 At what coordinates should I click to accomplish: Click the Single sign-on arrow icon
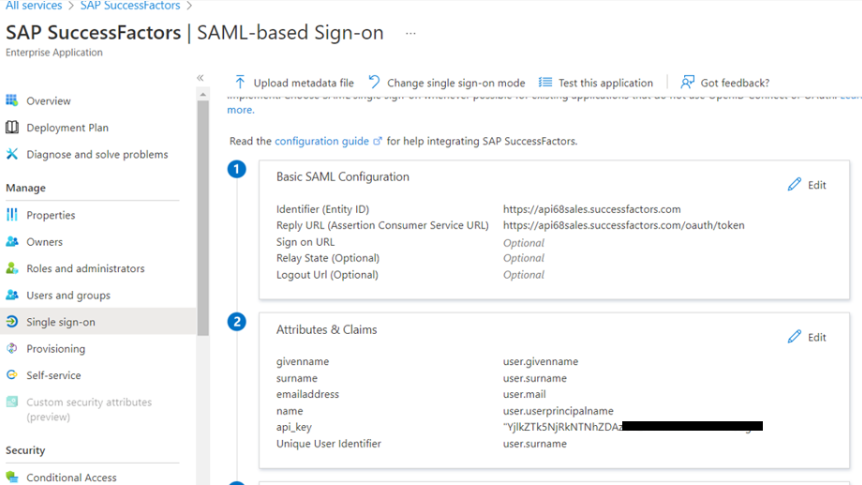click(x=12, y=322)
